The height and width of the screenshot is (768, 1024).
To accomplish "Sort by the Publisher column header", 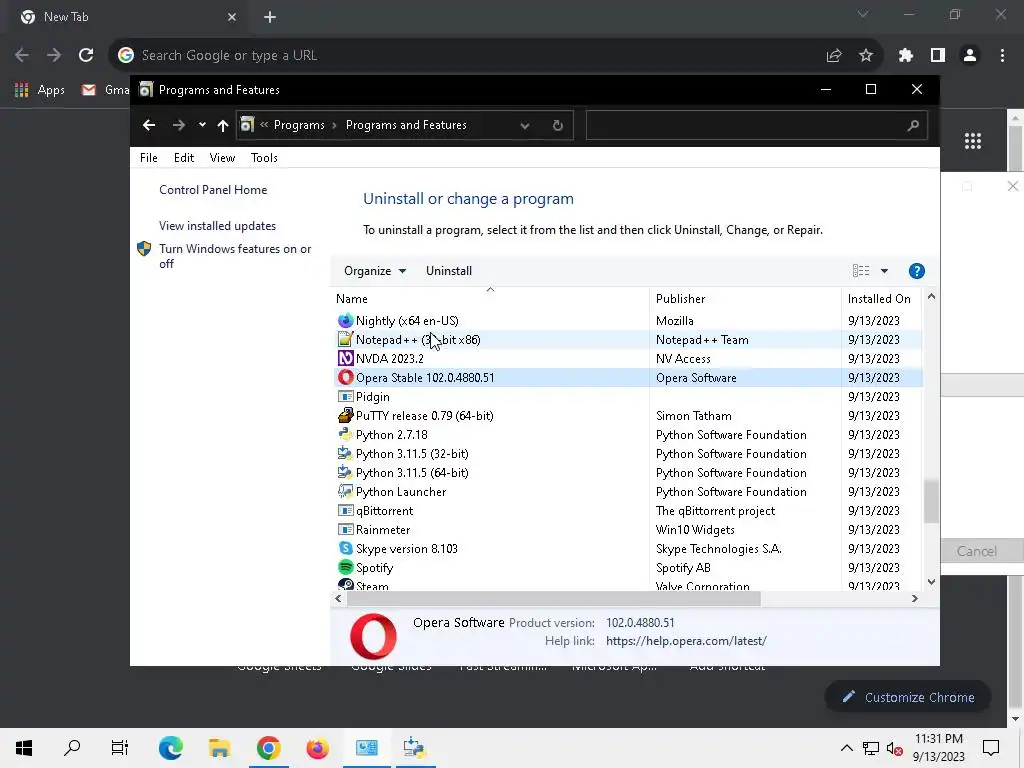I will [745, 298].
